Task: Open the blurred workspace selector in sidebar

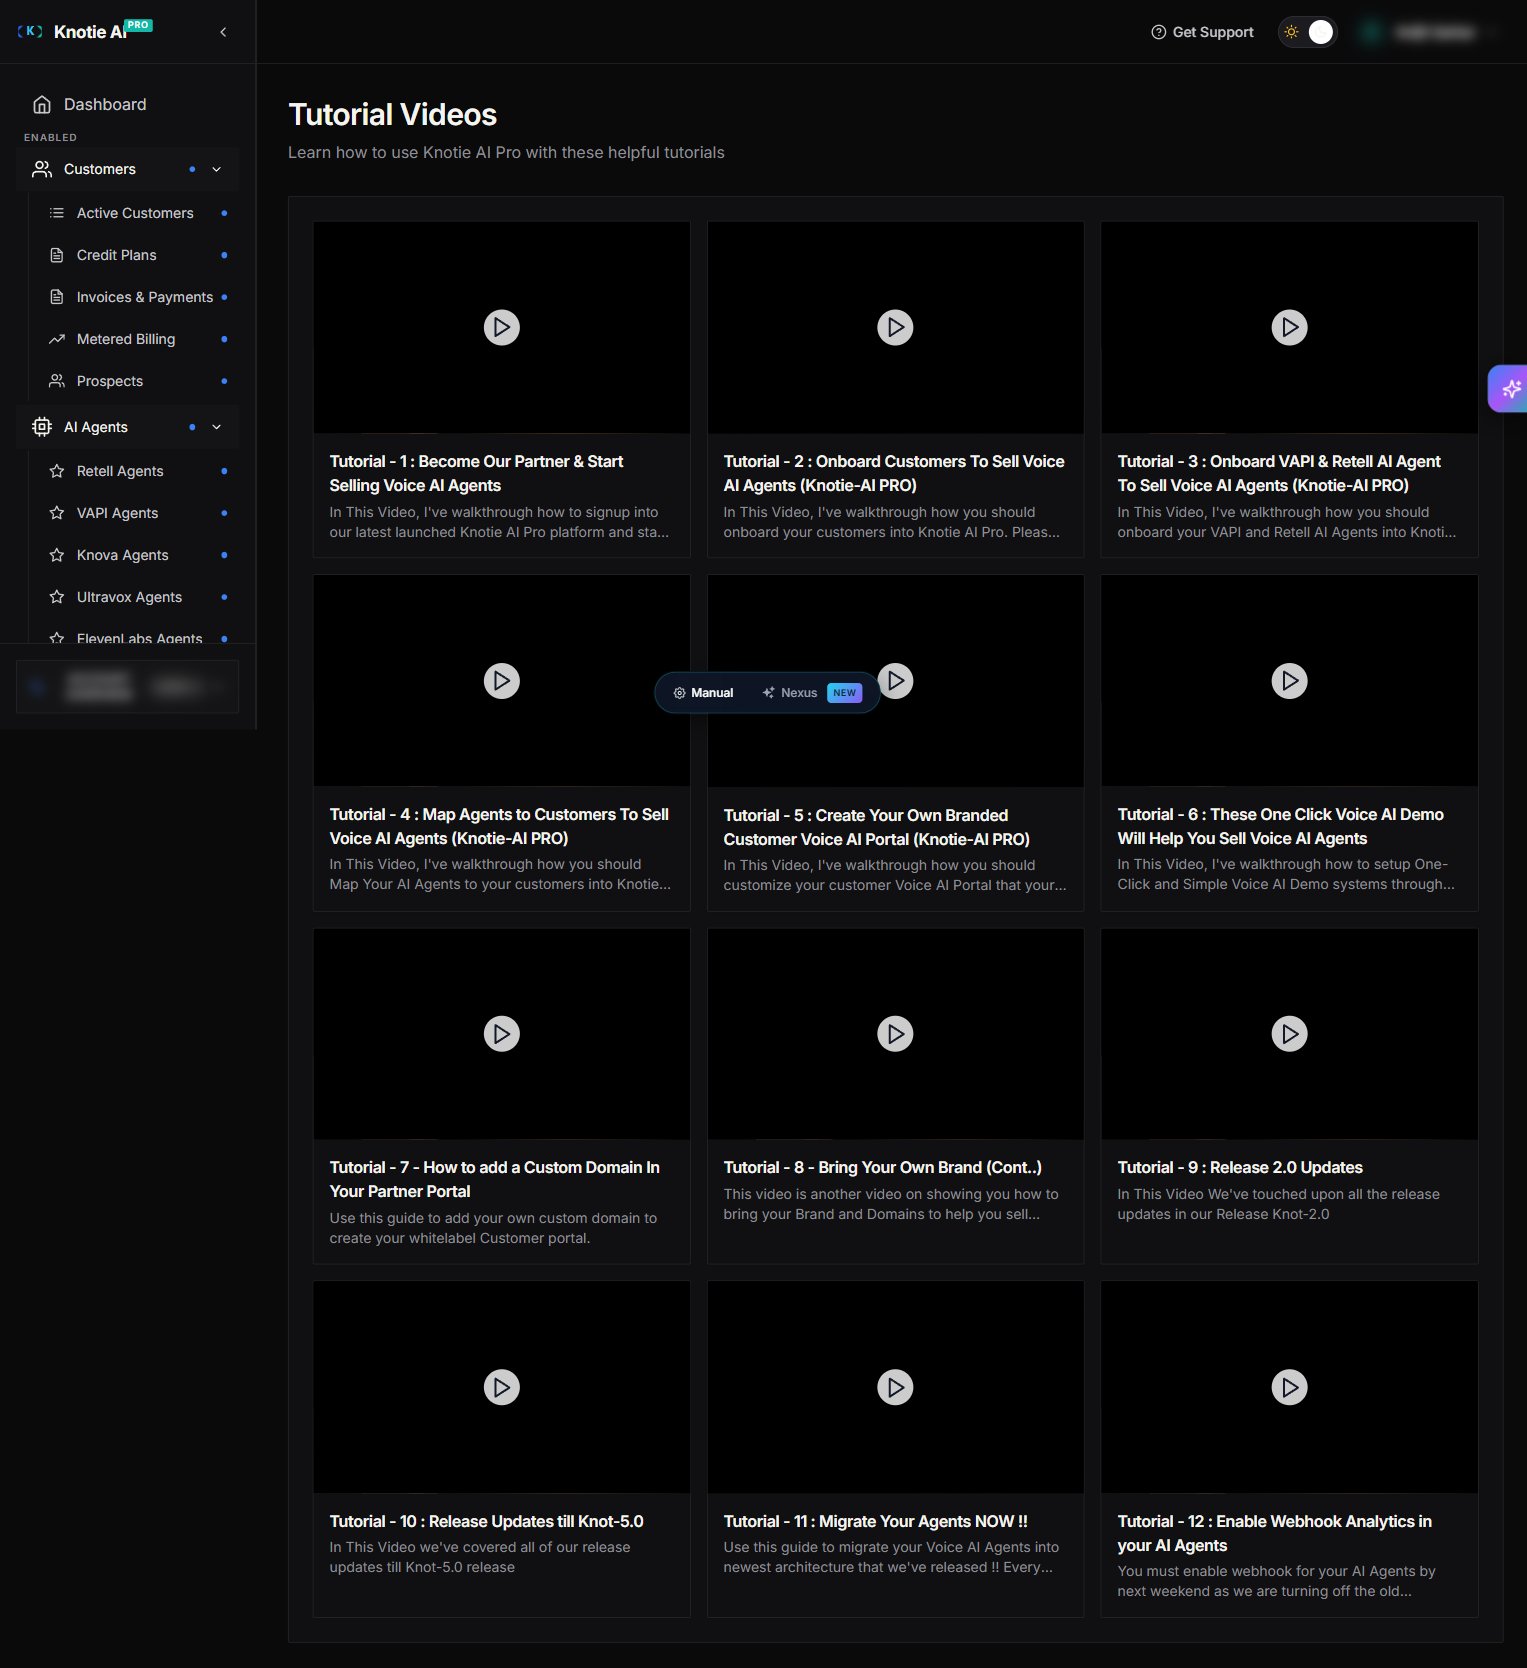Action: (x=127, y=686)
